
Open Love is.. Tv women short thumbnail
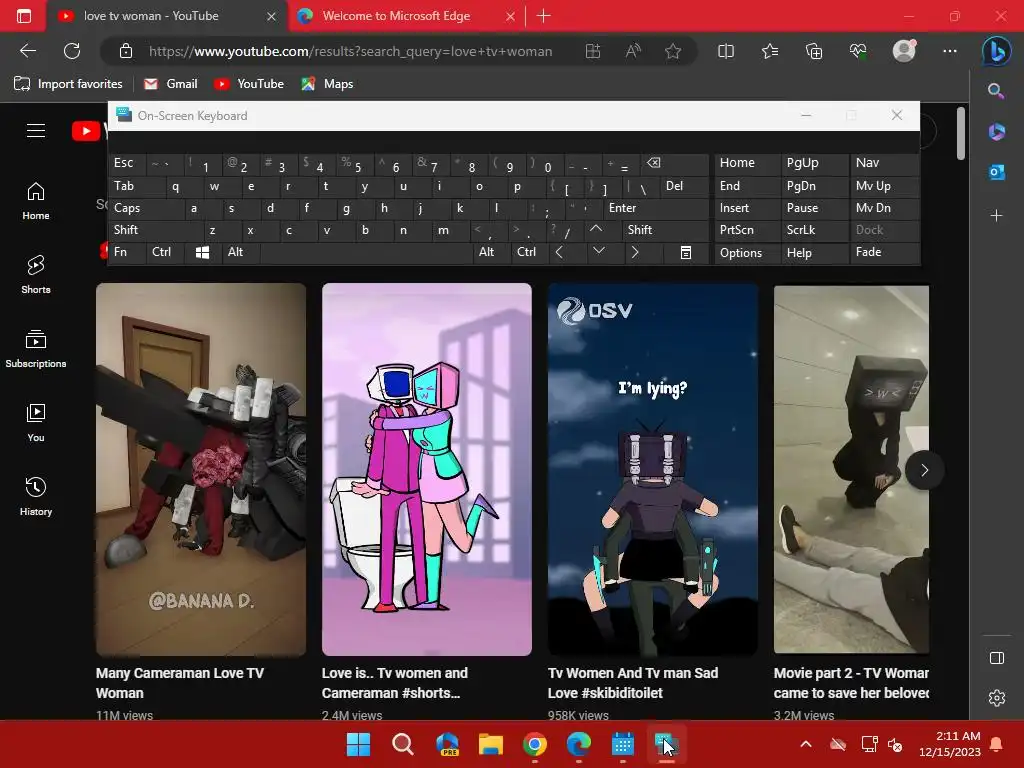coord(426,469)
